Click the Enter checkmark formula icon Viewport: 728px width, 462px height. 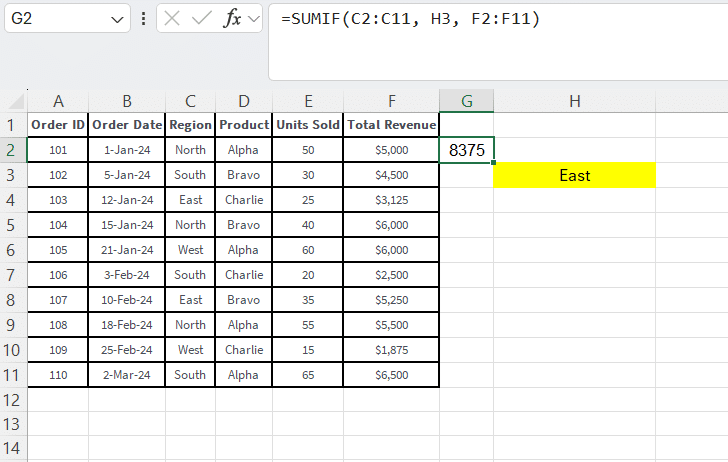point(202,19)
